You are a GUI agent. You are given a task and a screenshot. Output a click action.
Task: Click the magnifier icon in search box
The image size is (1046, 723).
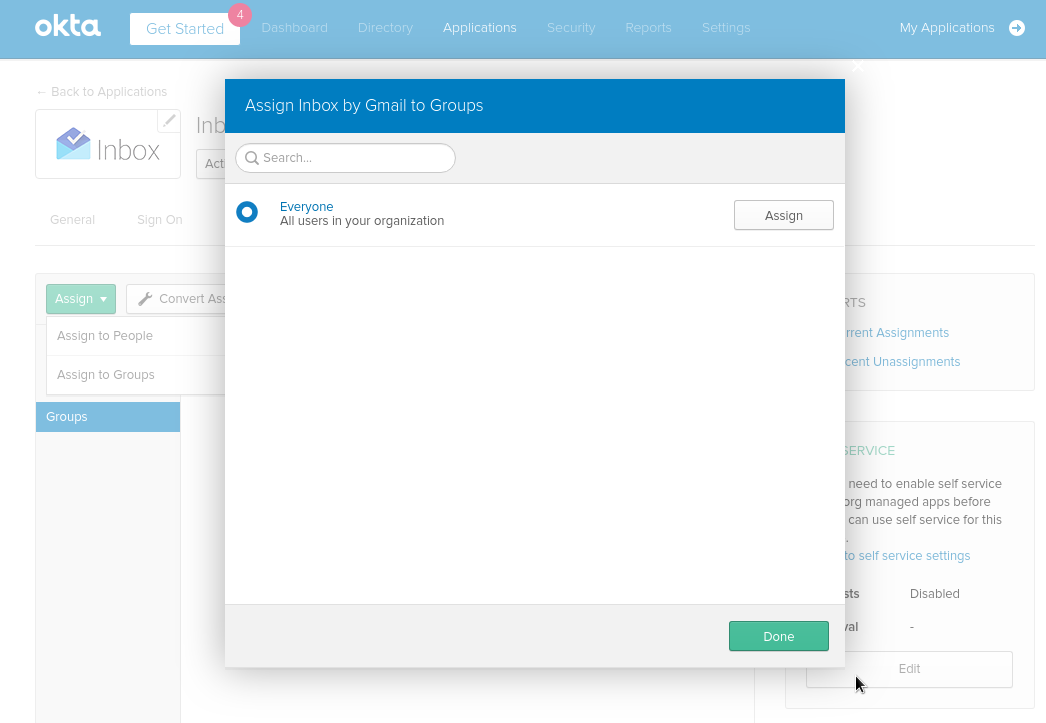pyautogui.click(x=251, y=158)
